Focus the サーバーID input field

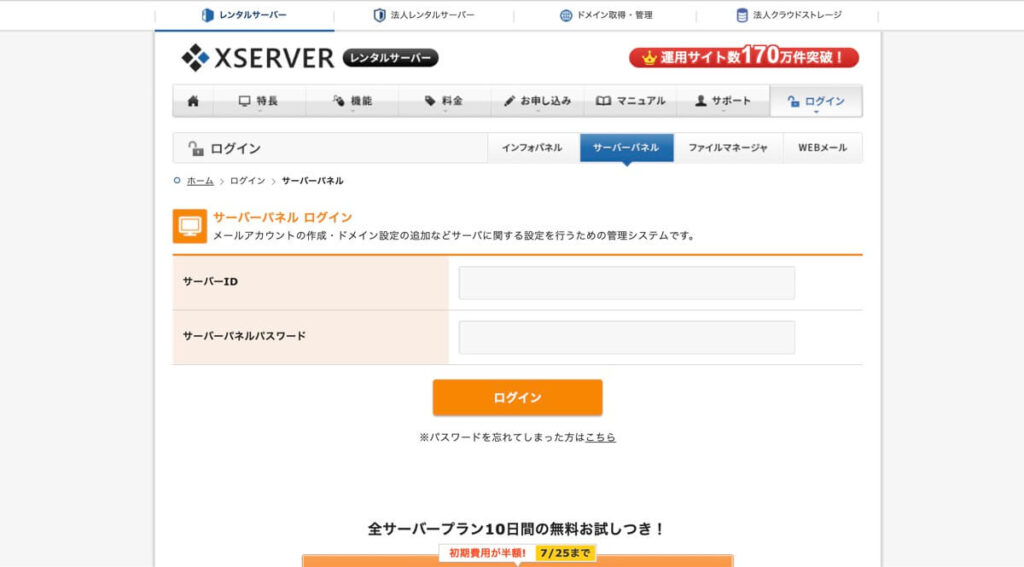click(626, 283)
